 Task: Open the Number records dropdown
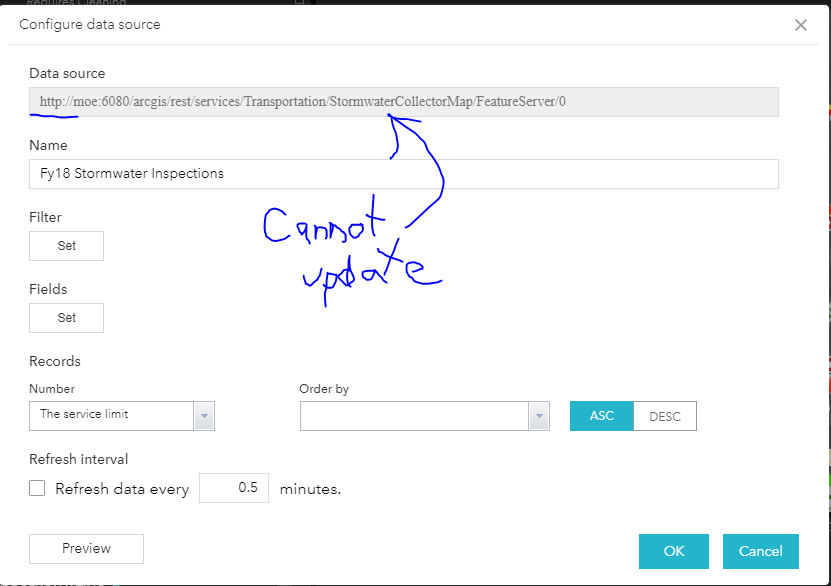coord(112,415)
